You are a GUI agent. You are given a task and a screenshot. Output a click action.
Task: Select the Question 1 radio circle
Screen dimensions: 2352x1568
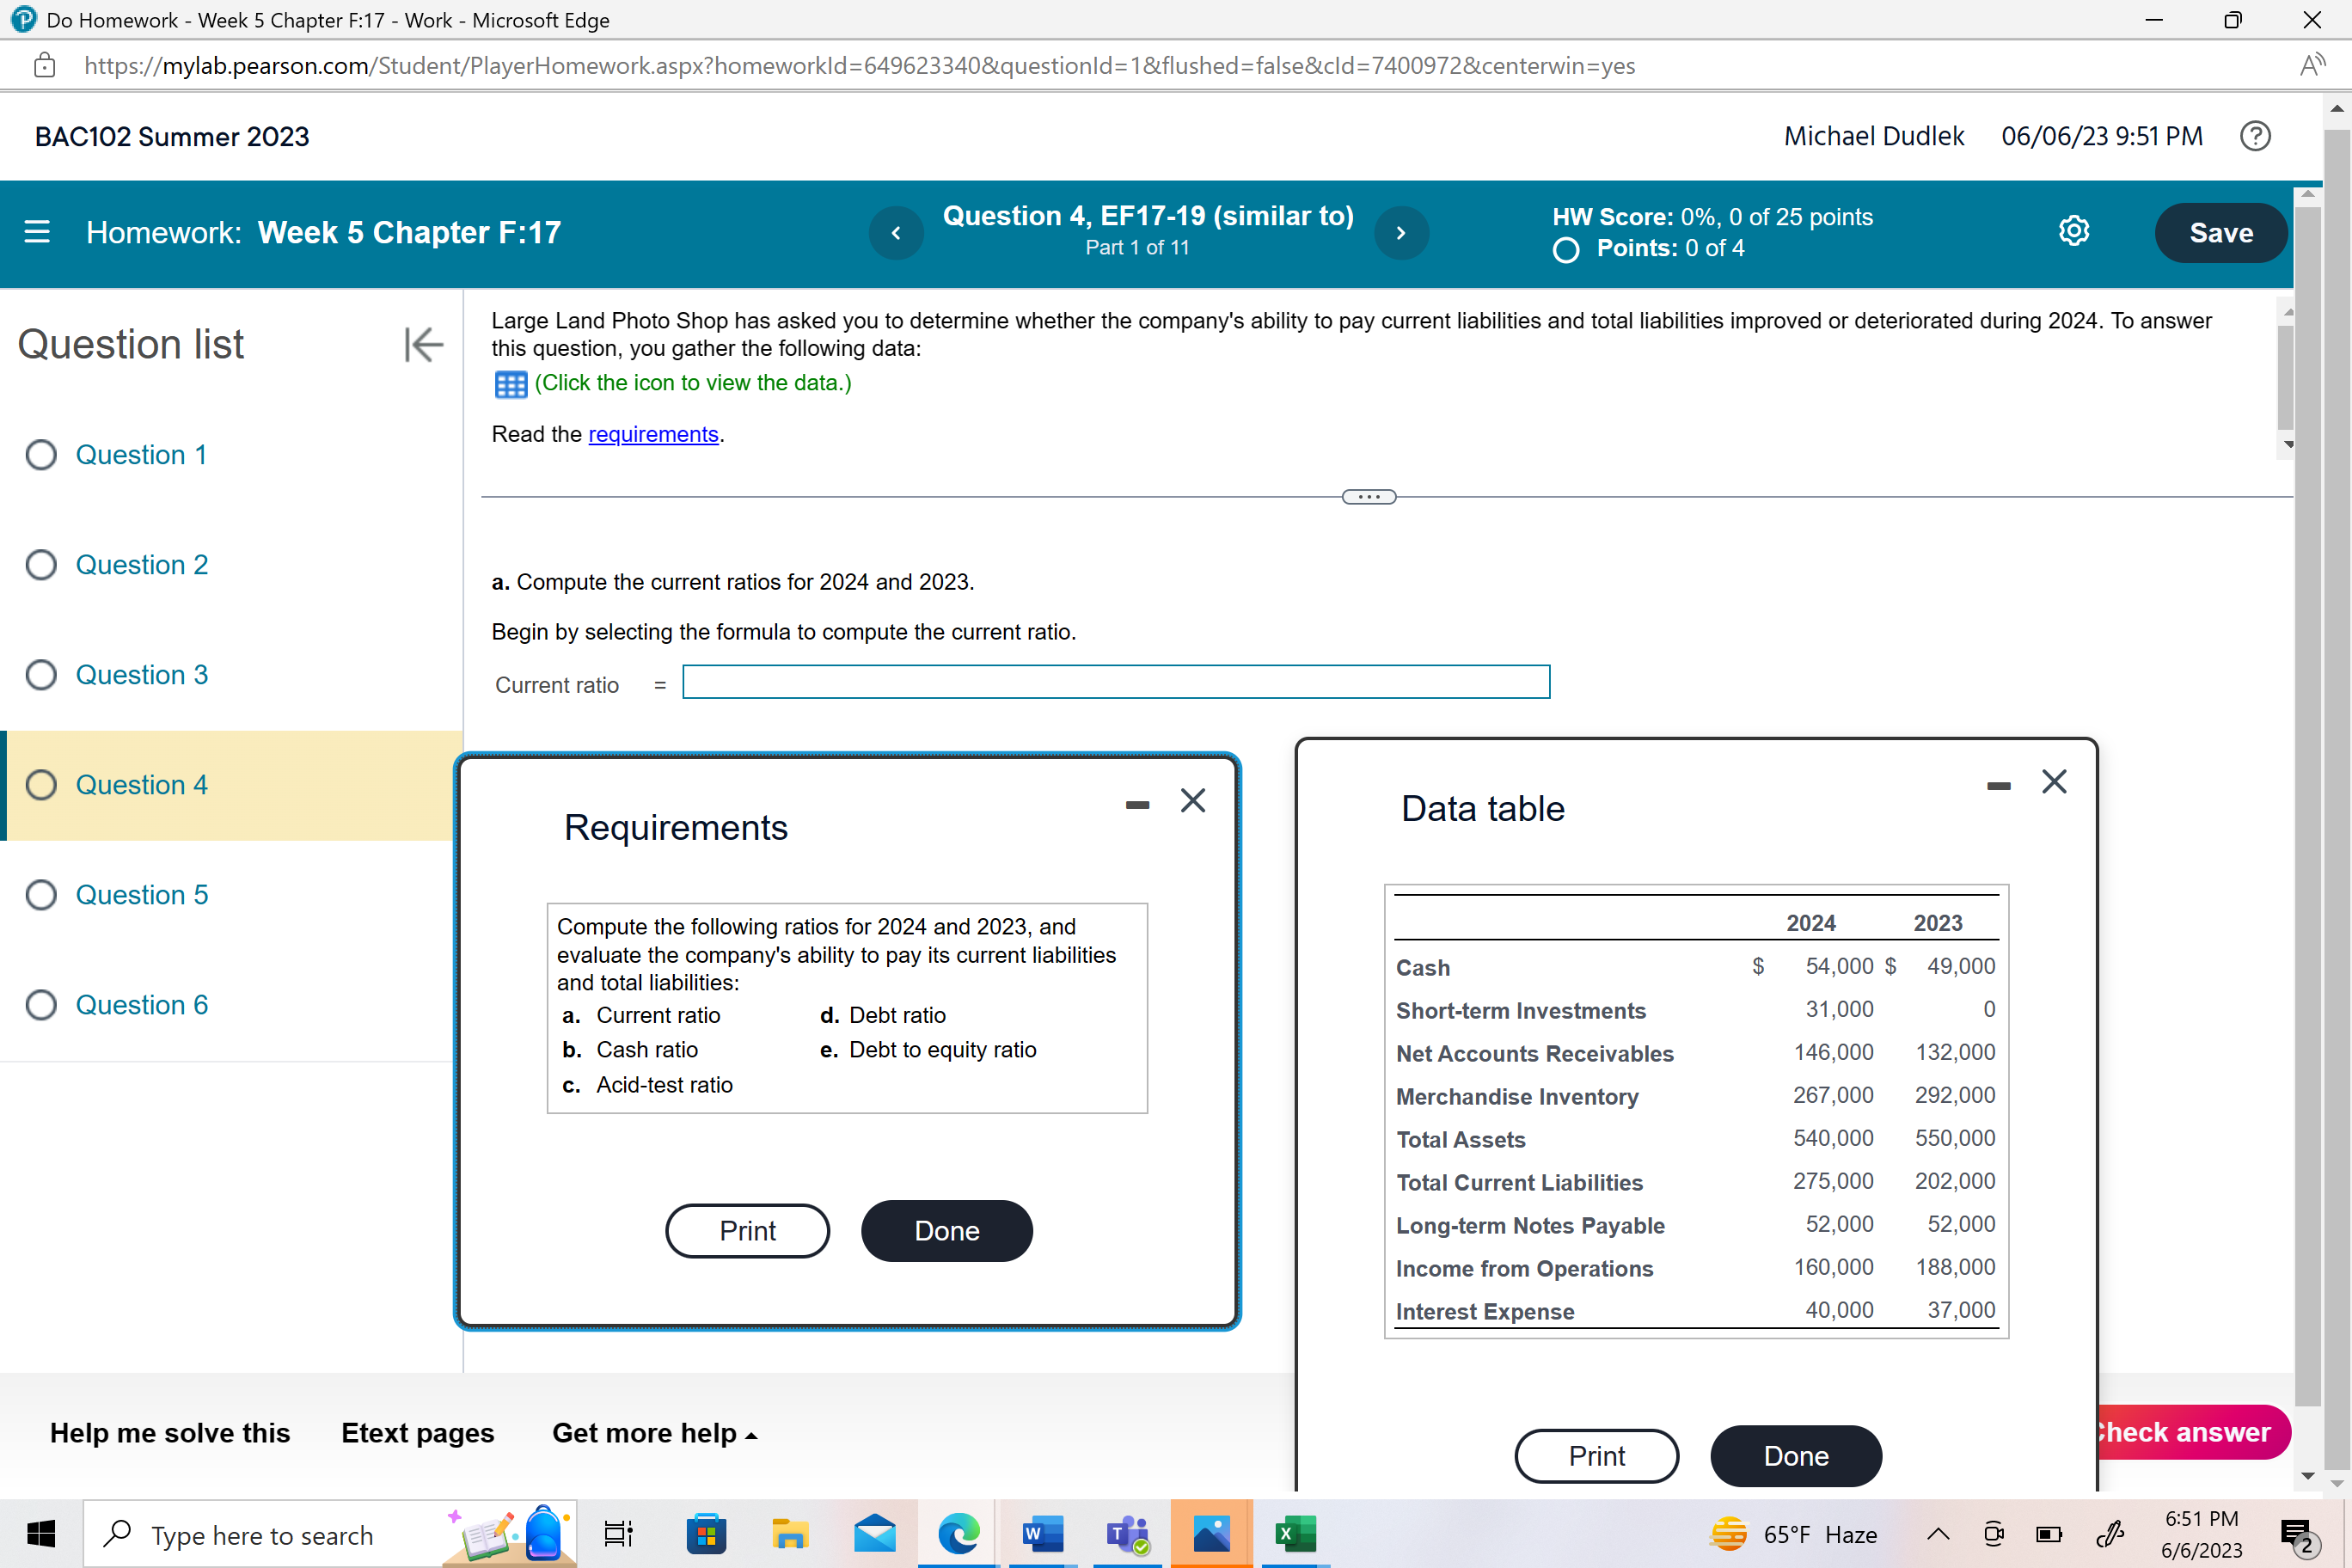pyautogui.click(x=41, y=455)
